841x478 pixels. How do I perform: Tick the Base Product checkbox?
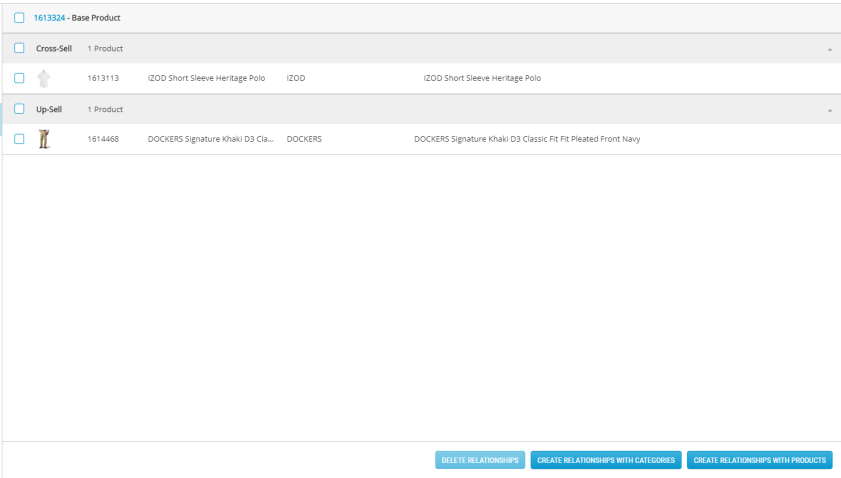(x=19, y=18)
